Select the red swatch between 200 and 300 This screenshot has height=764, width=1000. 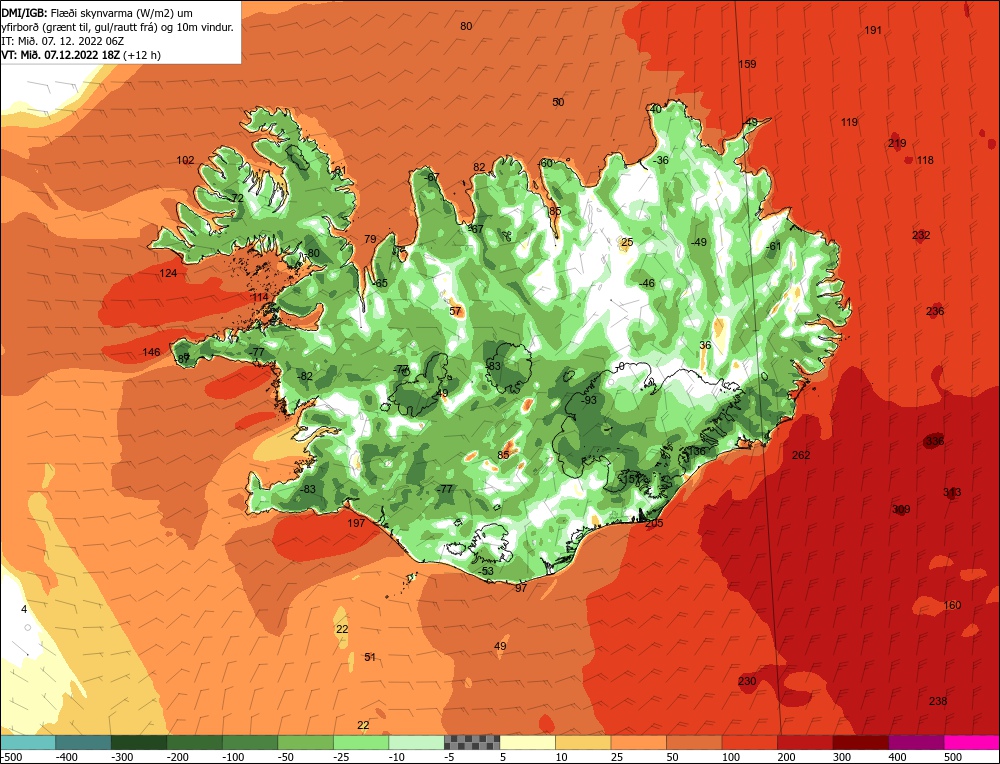tap(805, 742)
